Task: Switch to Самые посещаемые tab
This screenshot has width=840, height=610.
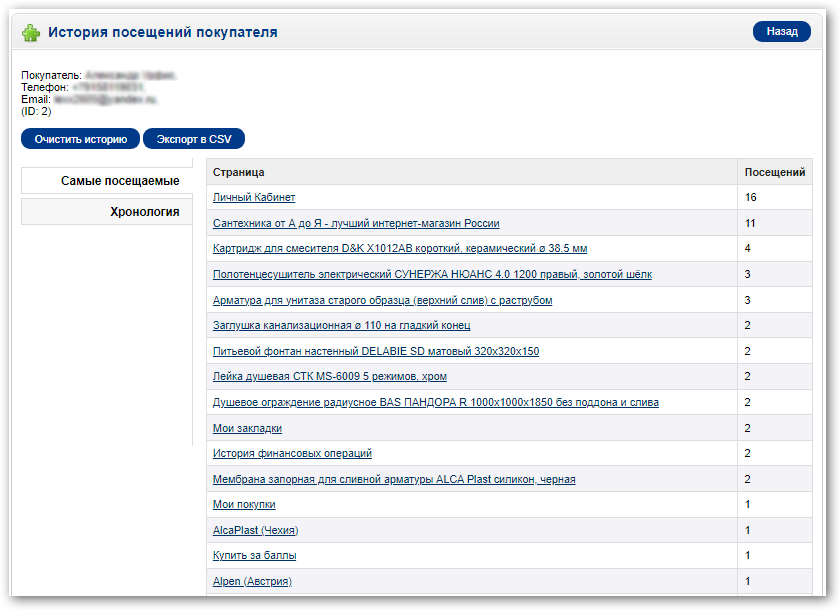Action: coord(107,180)
